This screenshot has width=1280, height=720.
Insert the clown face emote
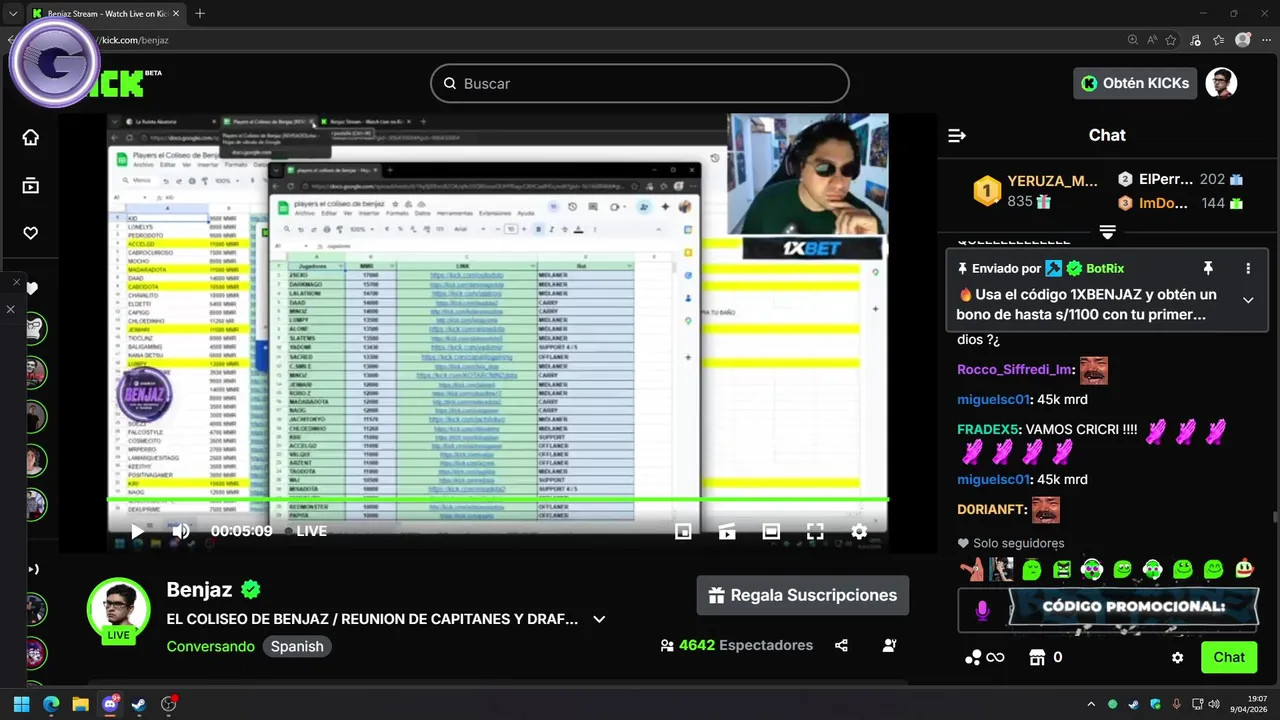pyautogui.click(x=1244, y=570)
